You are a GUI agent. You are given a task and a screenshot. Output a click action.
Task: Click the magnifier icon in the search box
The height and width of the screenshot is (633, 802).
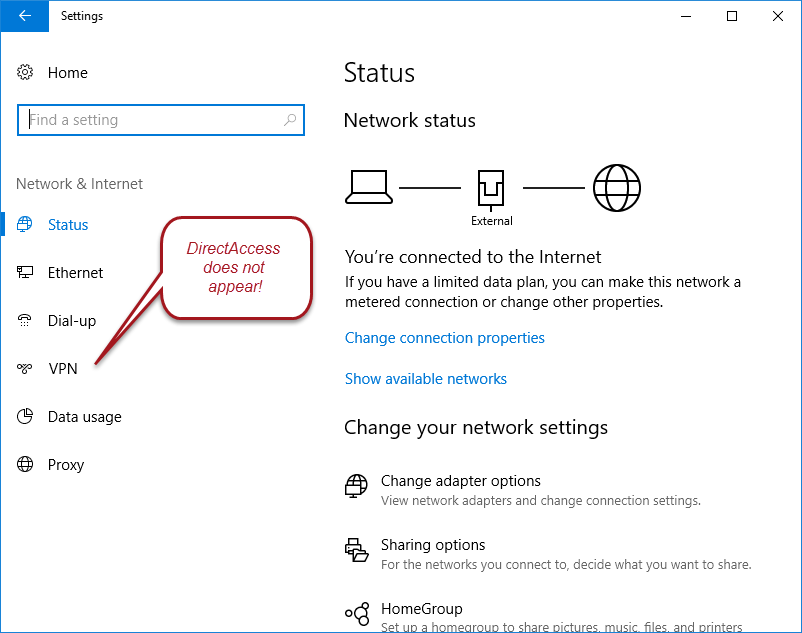pos(290,119)
